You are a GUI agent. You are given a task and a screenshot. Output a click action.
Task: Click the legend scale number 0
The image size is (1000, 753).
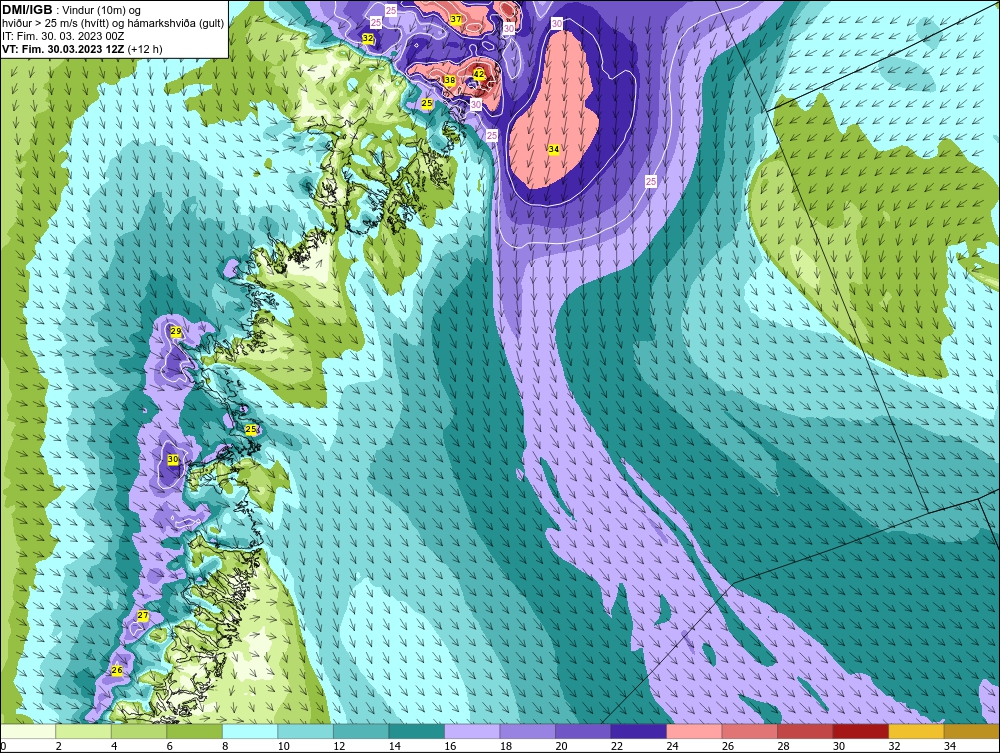(3, 746)
